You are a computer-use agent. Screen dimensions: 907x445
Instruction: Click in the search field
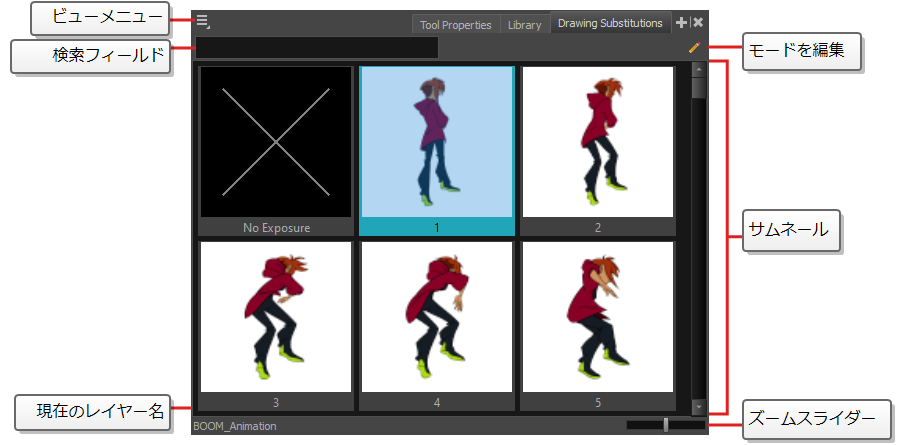click(x=317, y=47)
